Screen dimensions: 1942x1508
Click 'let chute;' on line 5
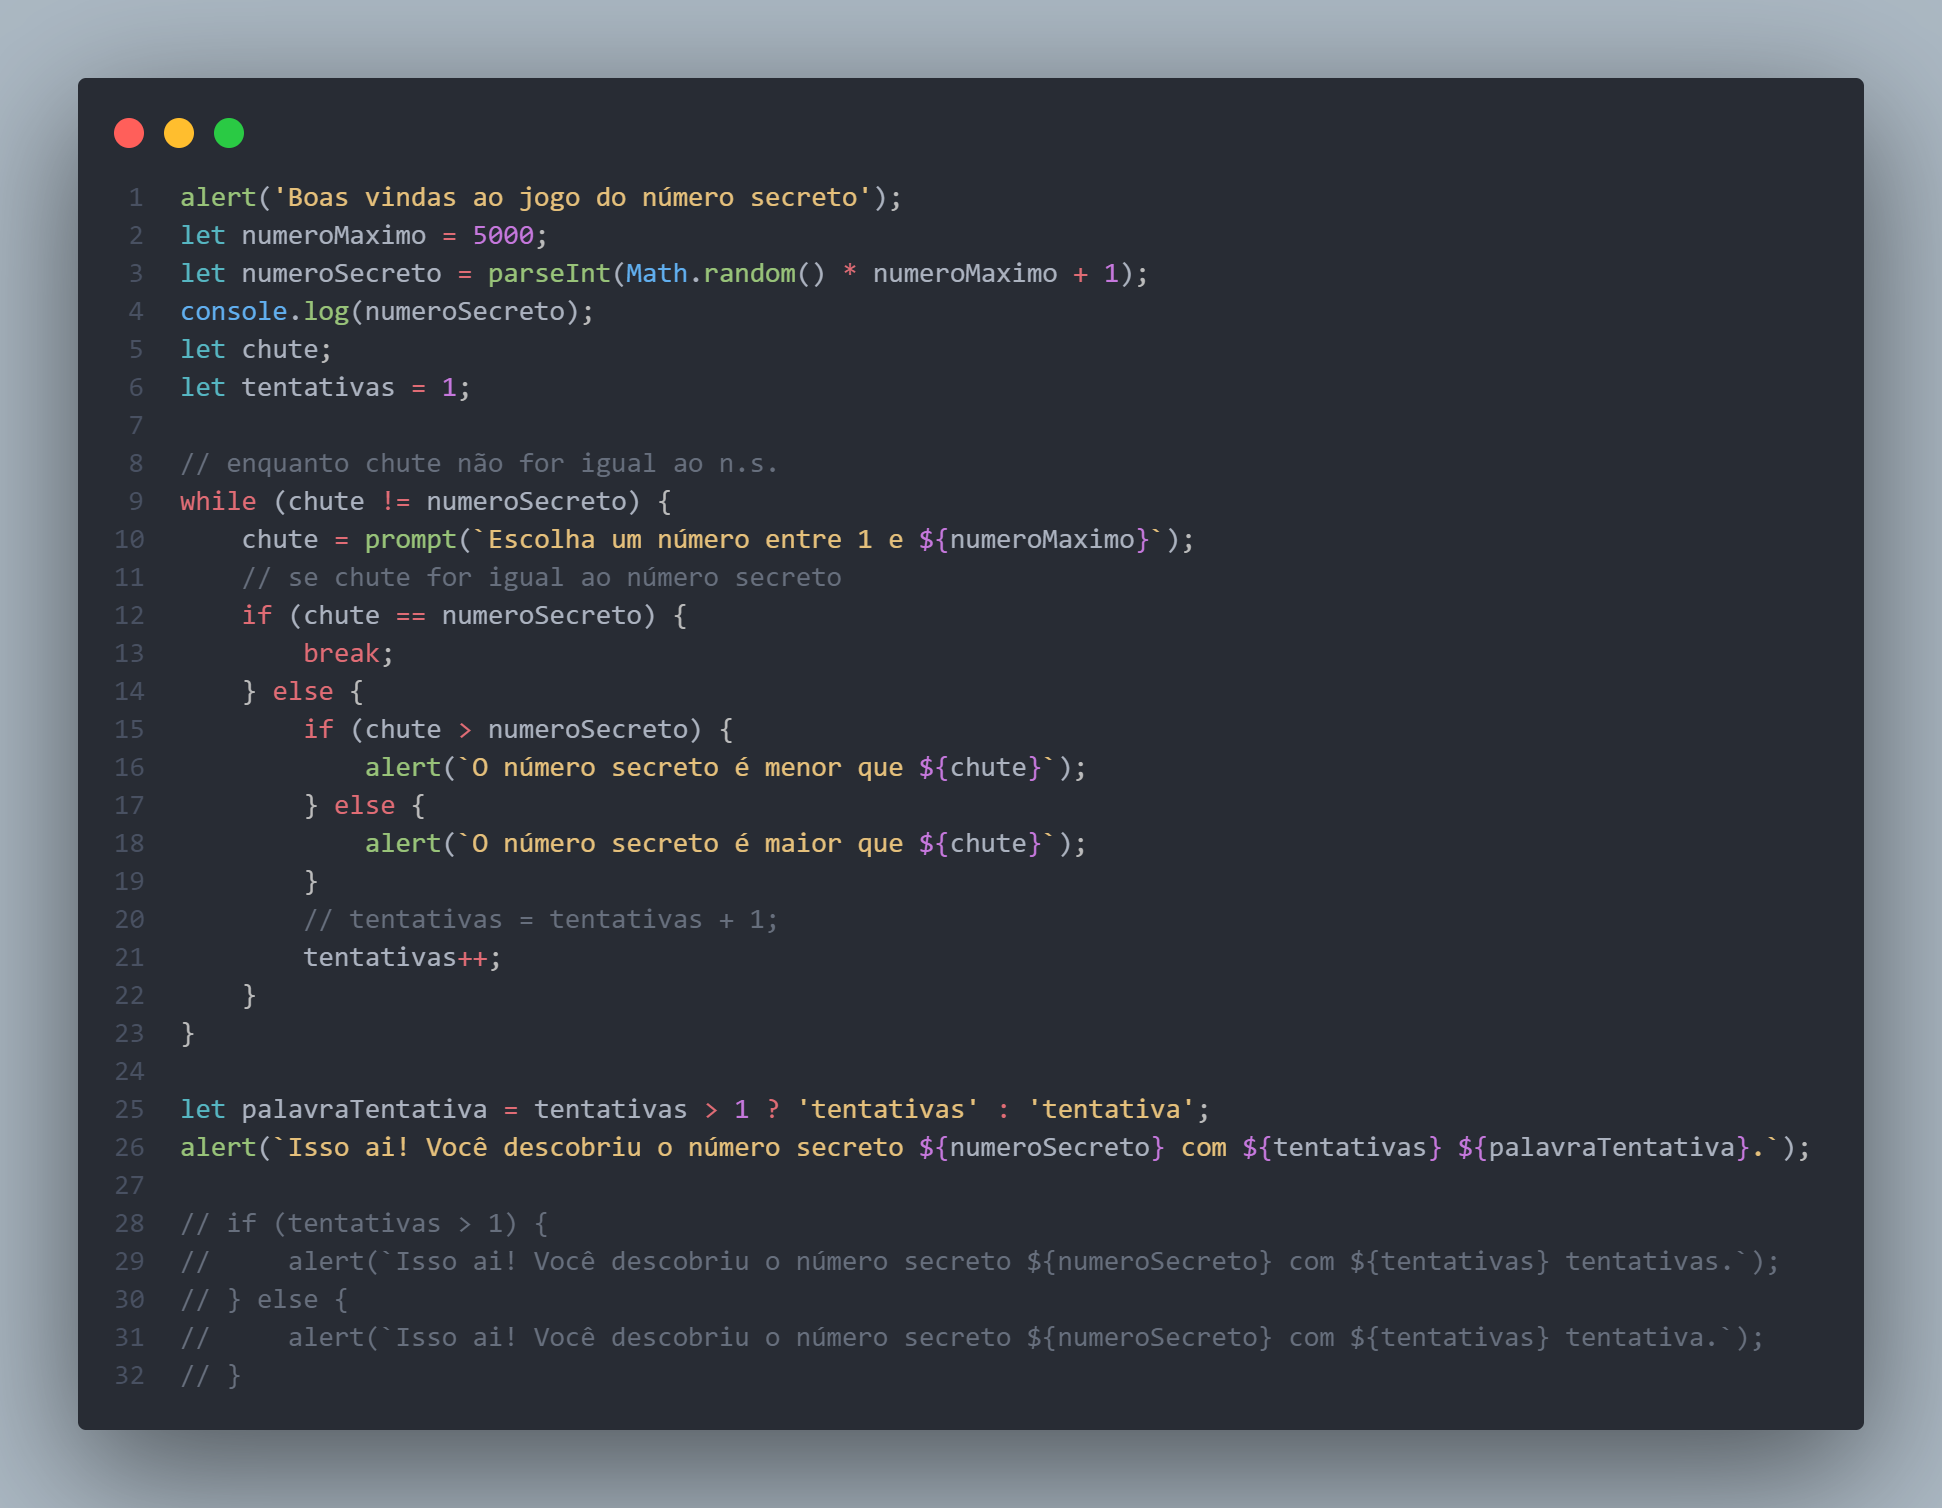[256, 349]
